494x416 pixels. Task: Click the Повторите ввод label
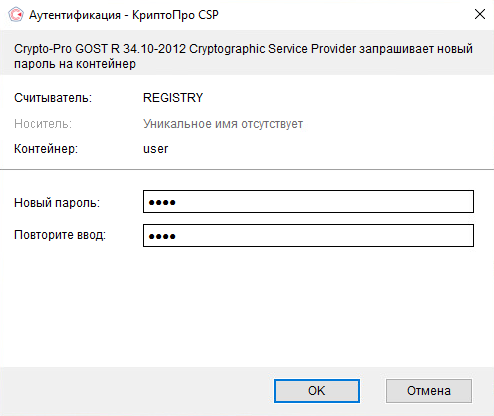pyautogui.click(x=60, y=235)
